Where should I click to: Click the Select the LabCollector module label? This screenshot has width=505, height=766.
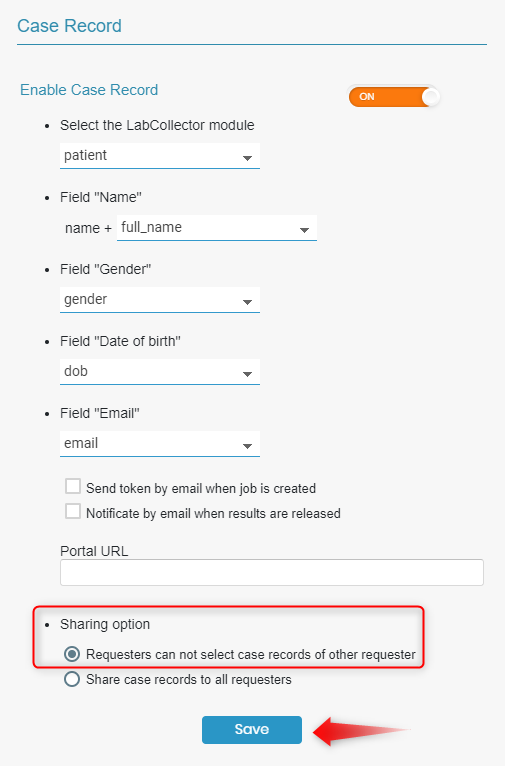click(157, 125)
